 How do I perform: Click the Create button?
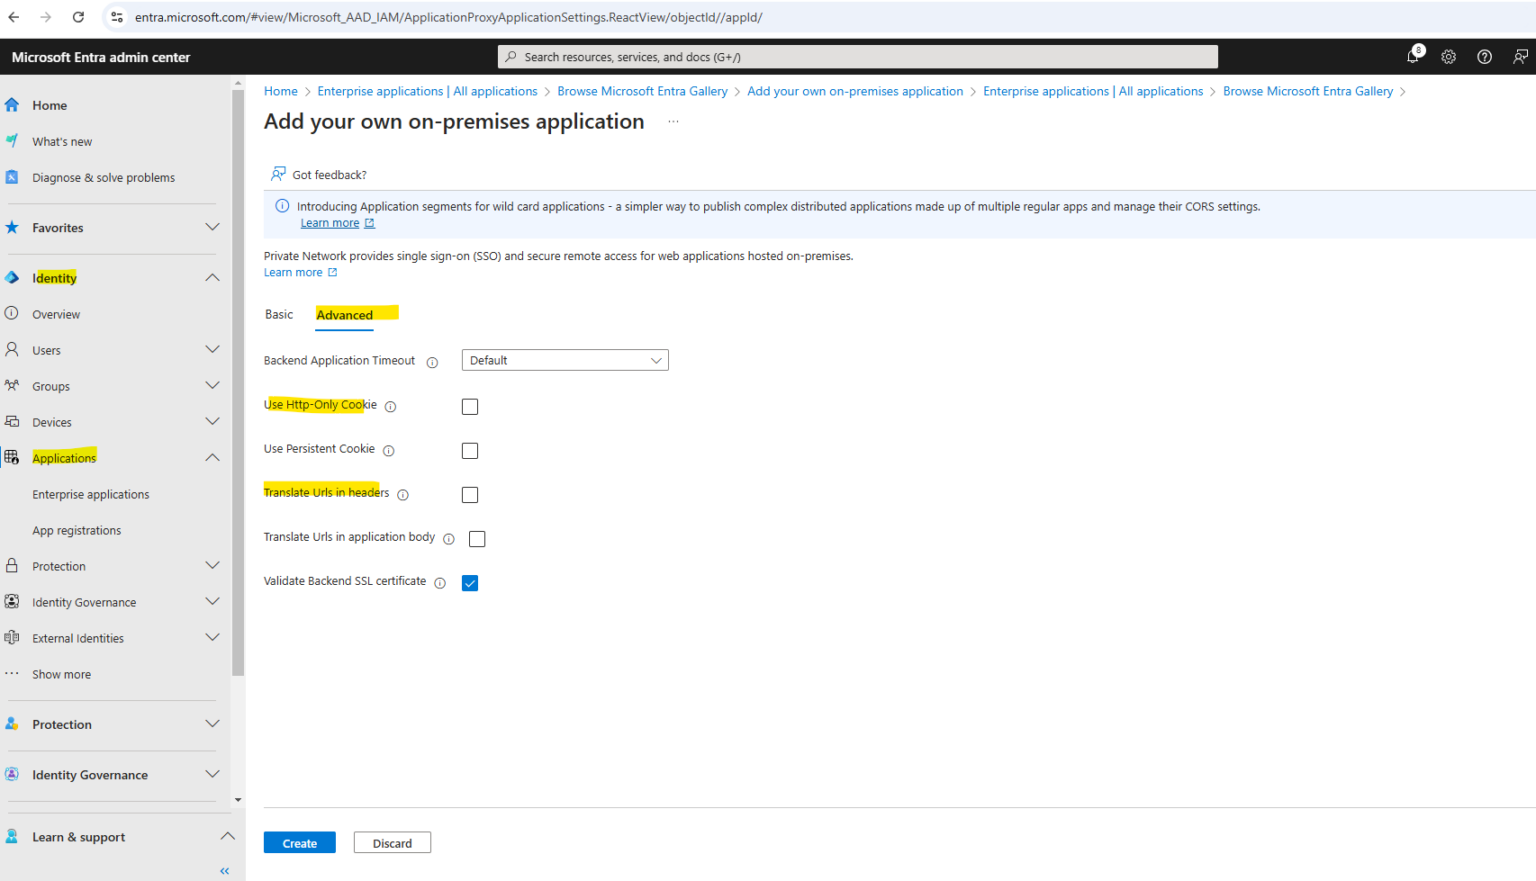[x=299, y=842]
